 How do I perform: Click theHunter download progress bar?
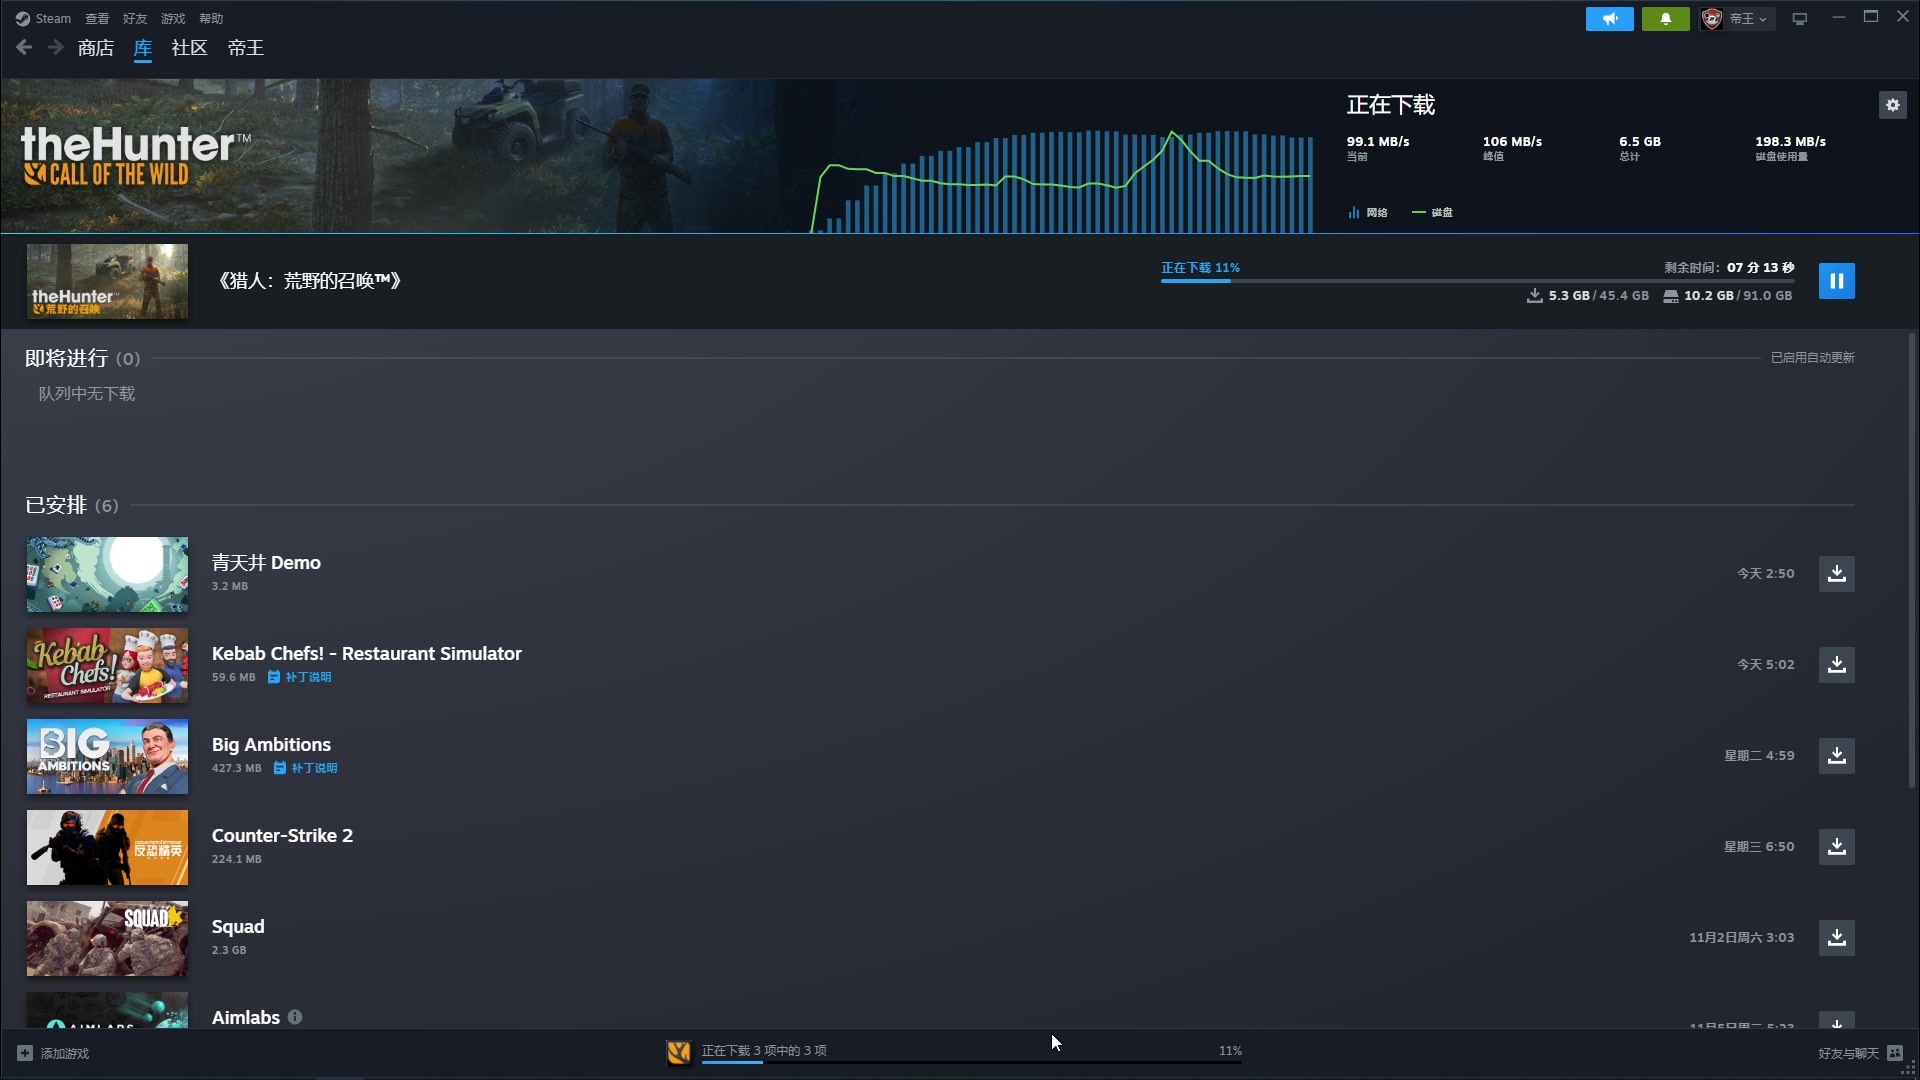click(1477, 281)
